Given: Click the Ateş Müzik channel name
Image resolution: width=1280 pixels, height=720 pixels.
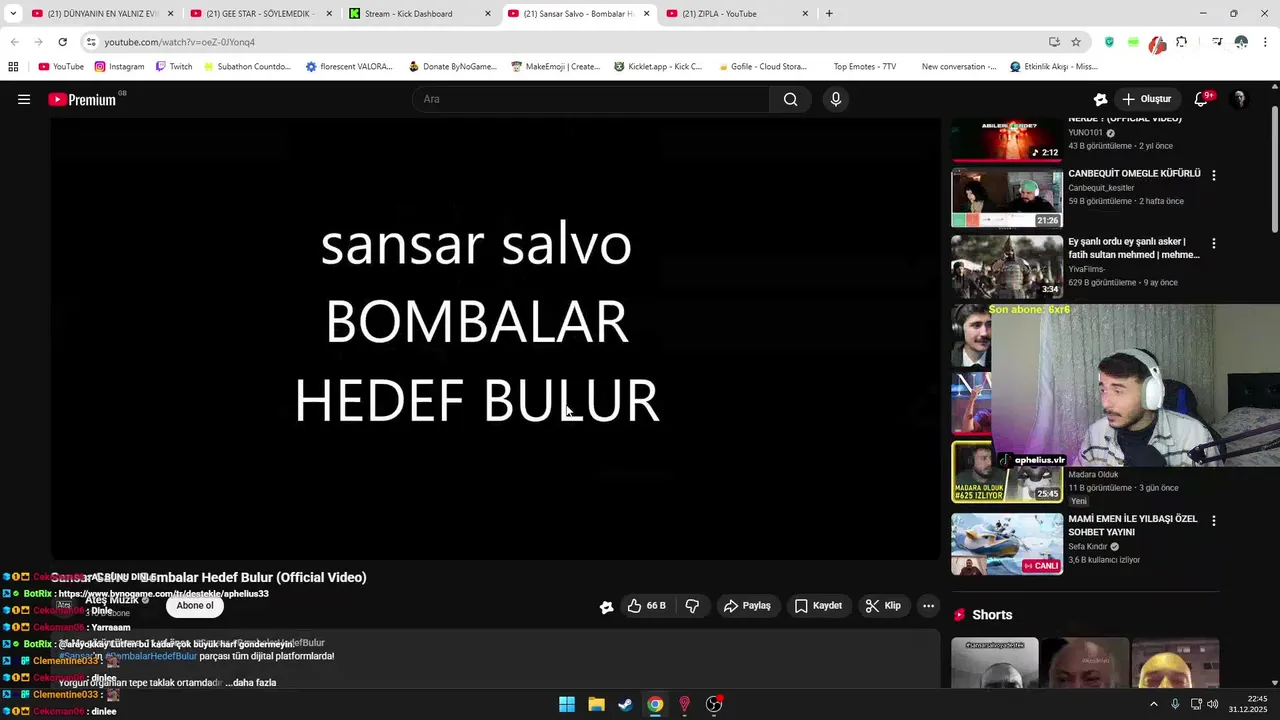Looking at the screenshot, I should tap(111, 600).
